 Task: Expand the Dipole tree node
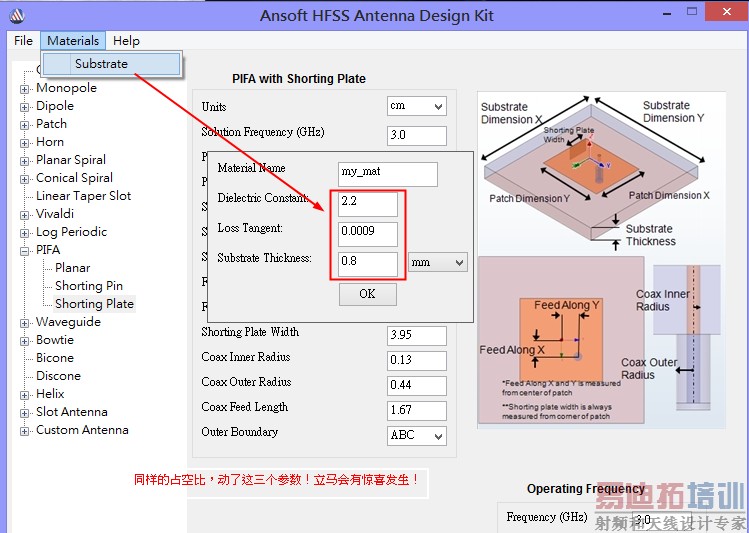pos(24,107)
